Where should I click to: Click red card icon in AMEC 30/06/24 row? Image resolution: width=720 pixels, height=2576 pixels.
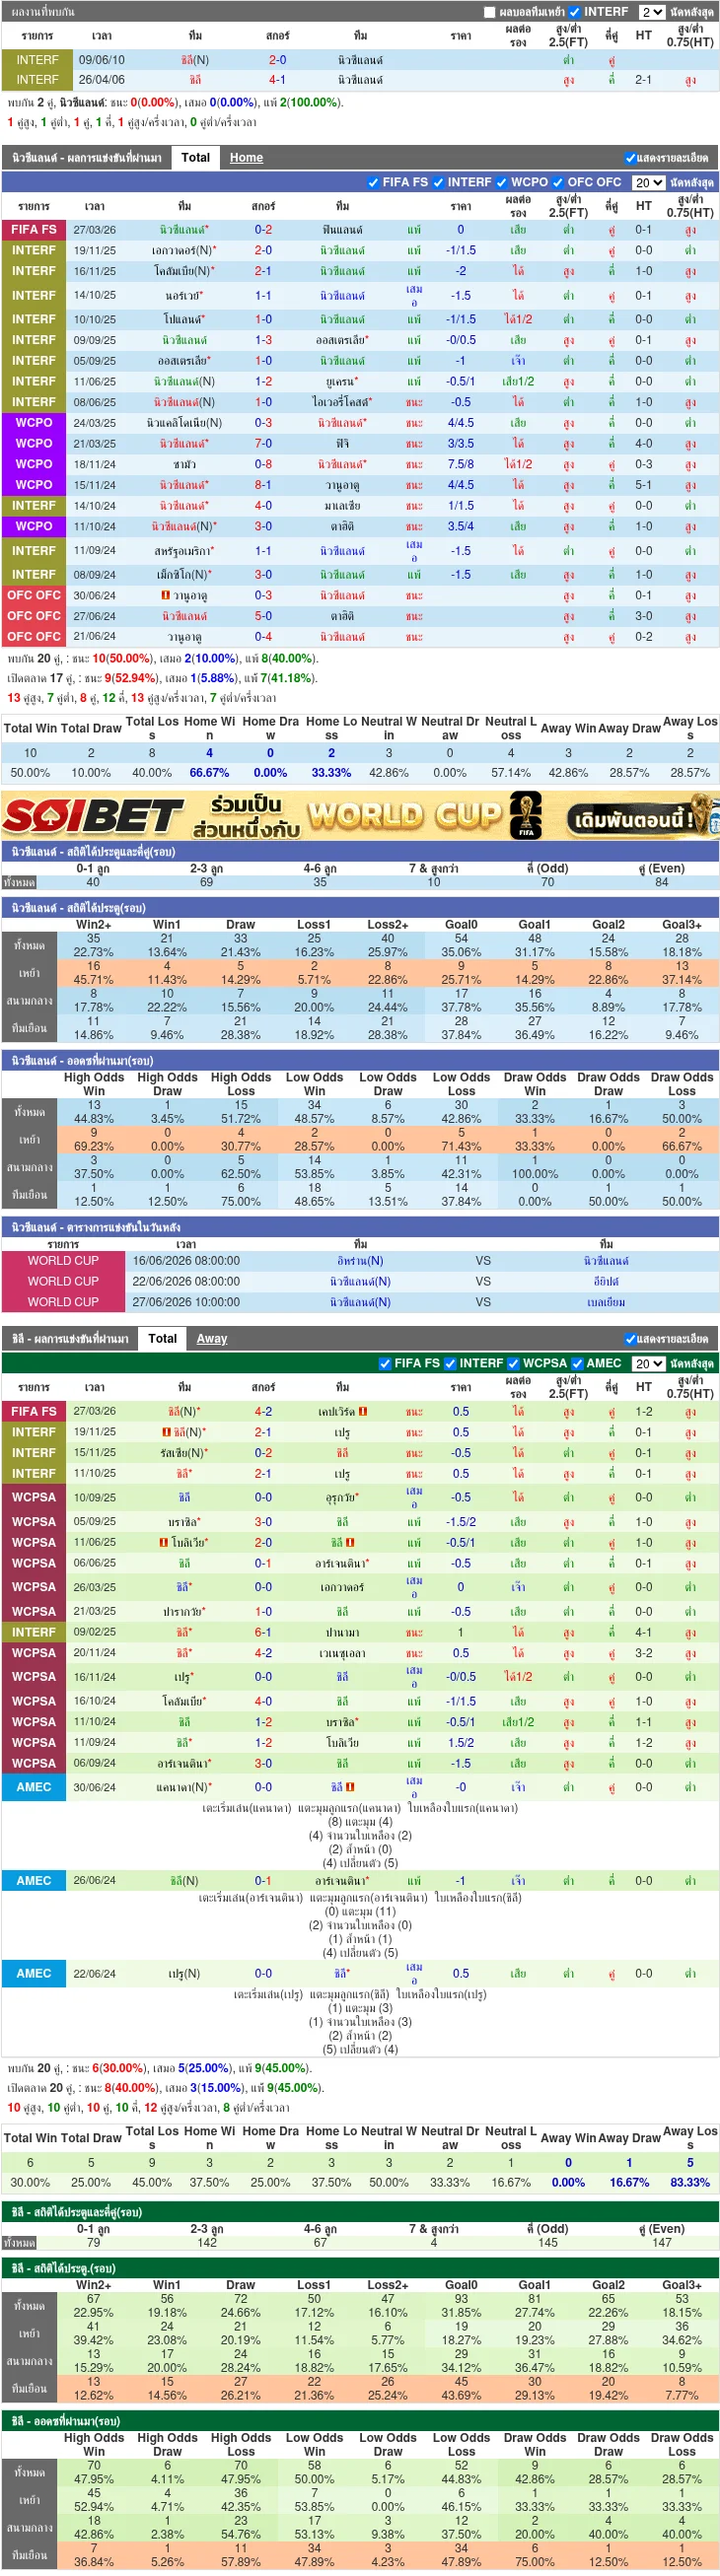[350, 1787]
